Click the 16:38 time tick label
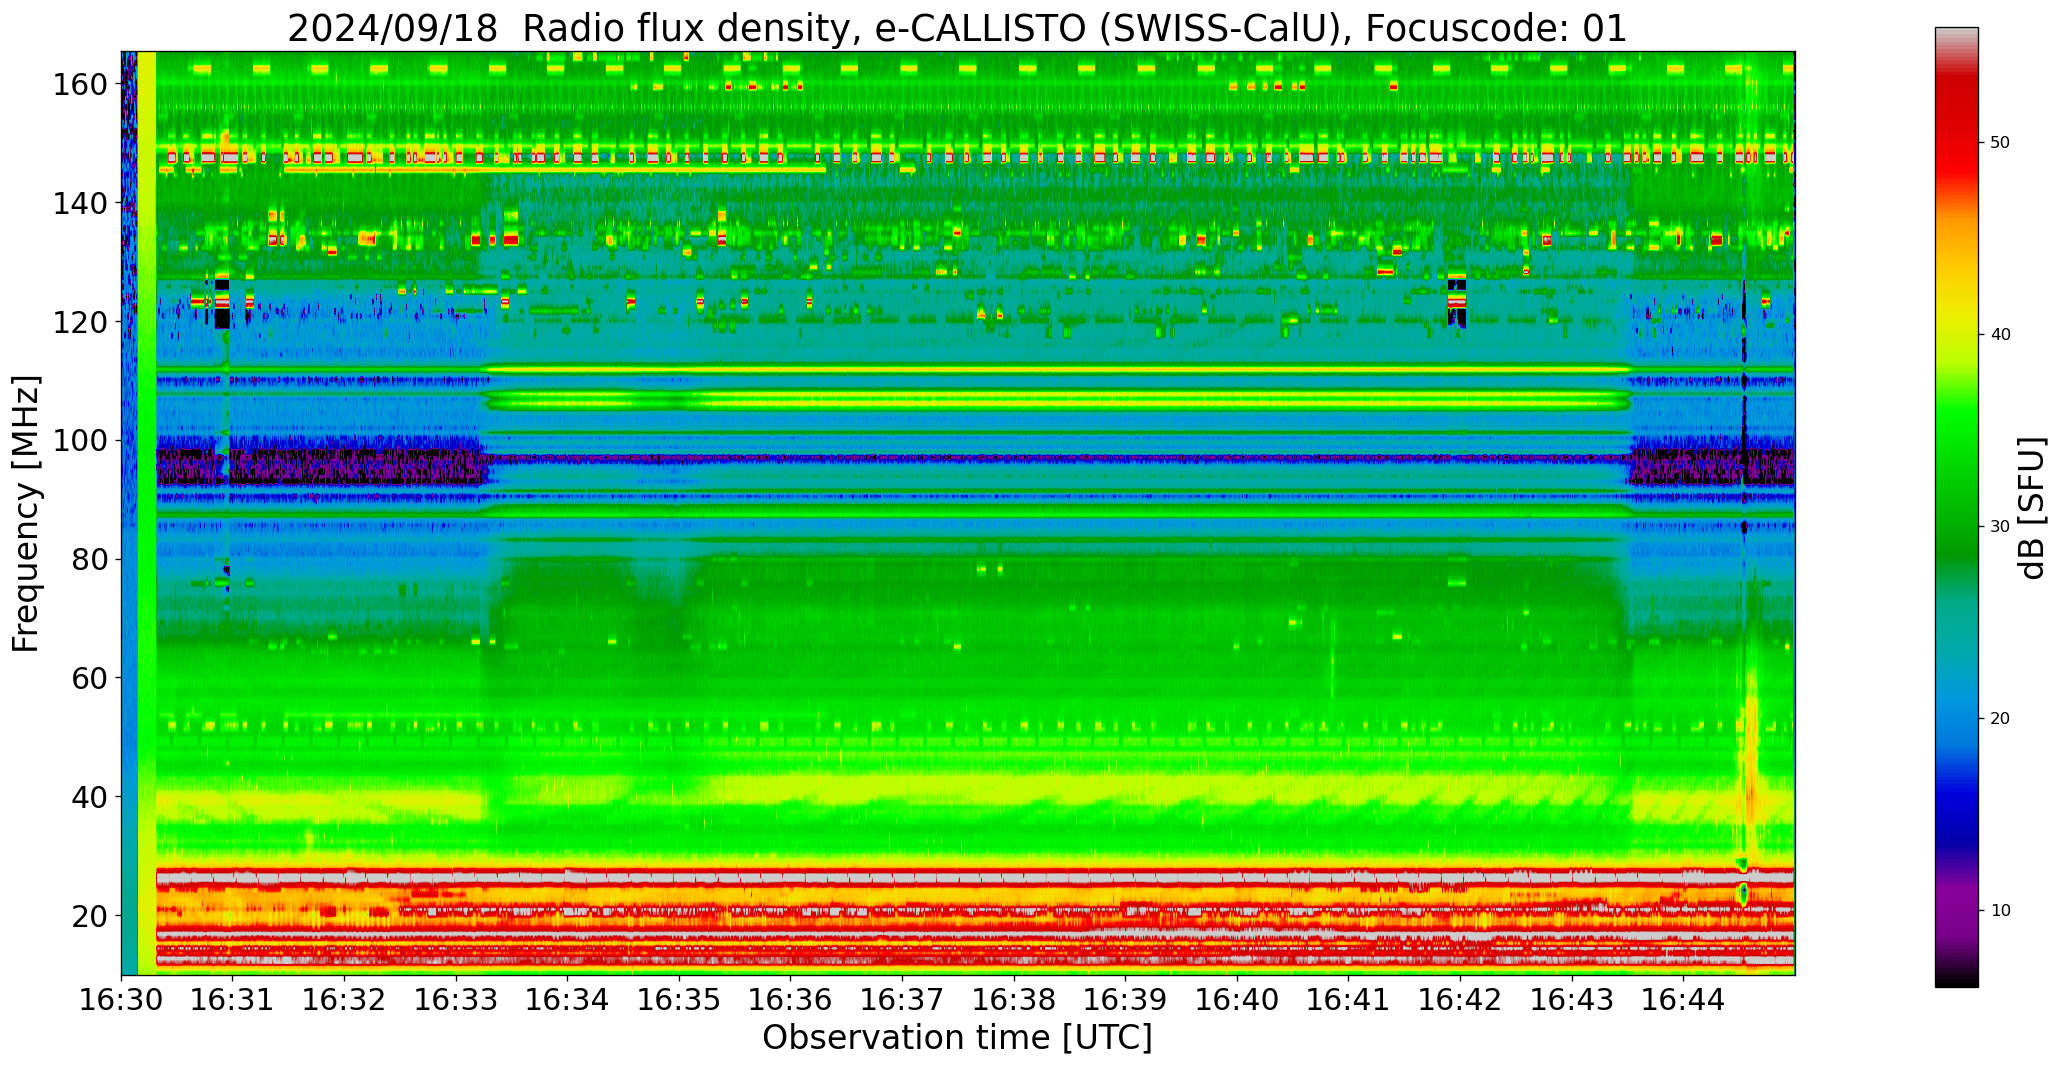The width and height of the screenshot is (2062, 1067). tap(1014, 999)
